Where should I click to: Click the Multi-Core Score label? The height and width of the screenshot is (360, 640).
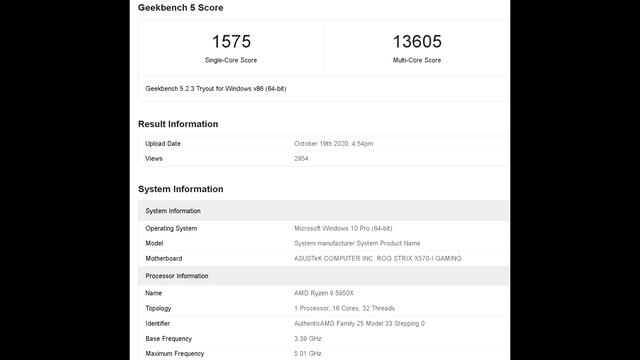click(x=417, y=60)
